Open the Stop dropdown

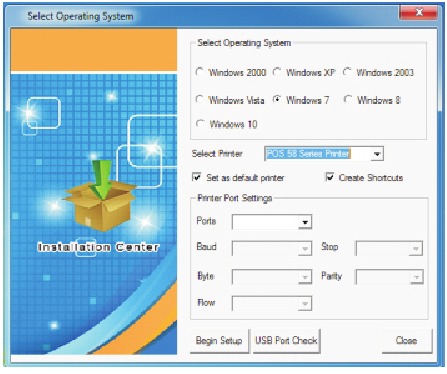(416, 249)
